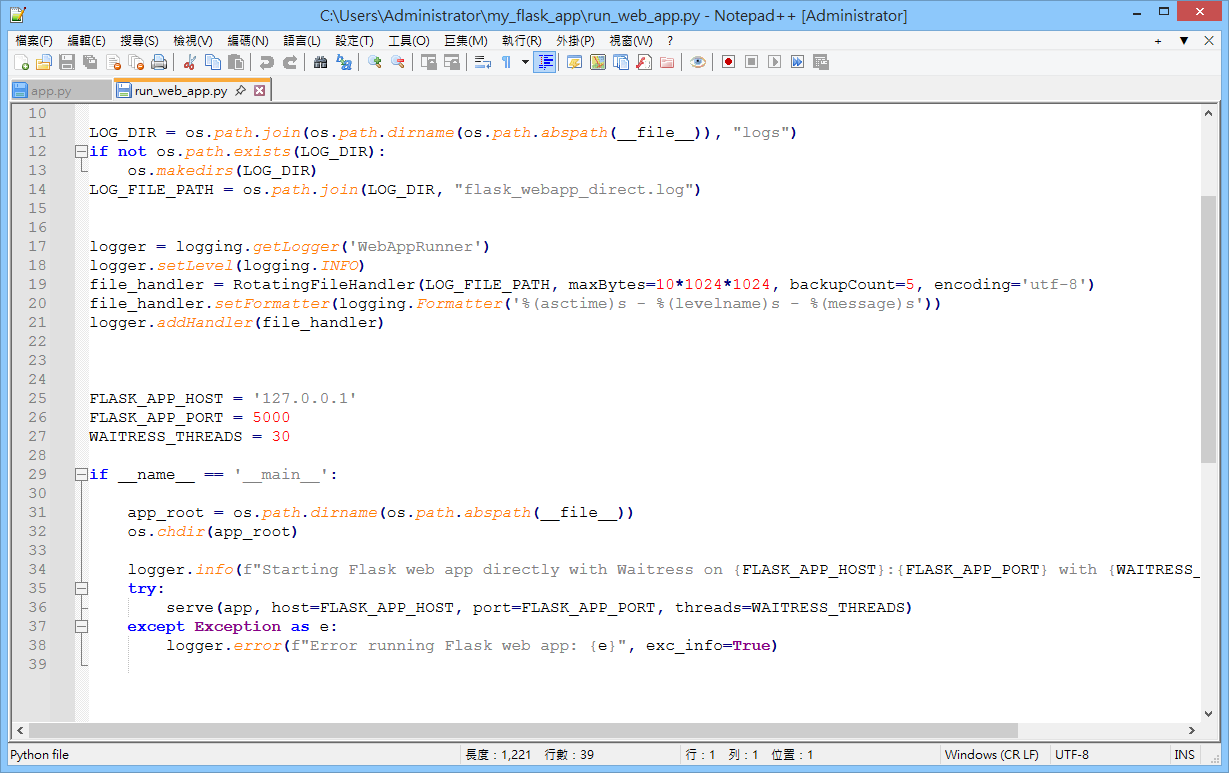This screenshot has height=773, width=1229.
Task: Click the Undo arrow icon
Action: (x=266, y=62)
